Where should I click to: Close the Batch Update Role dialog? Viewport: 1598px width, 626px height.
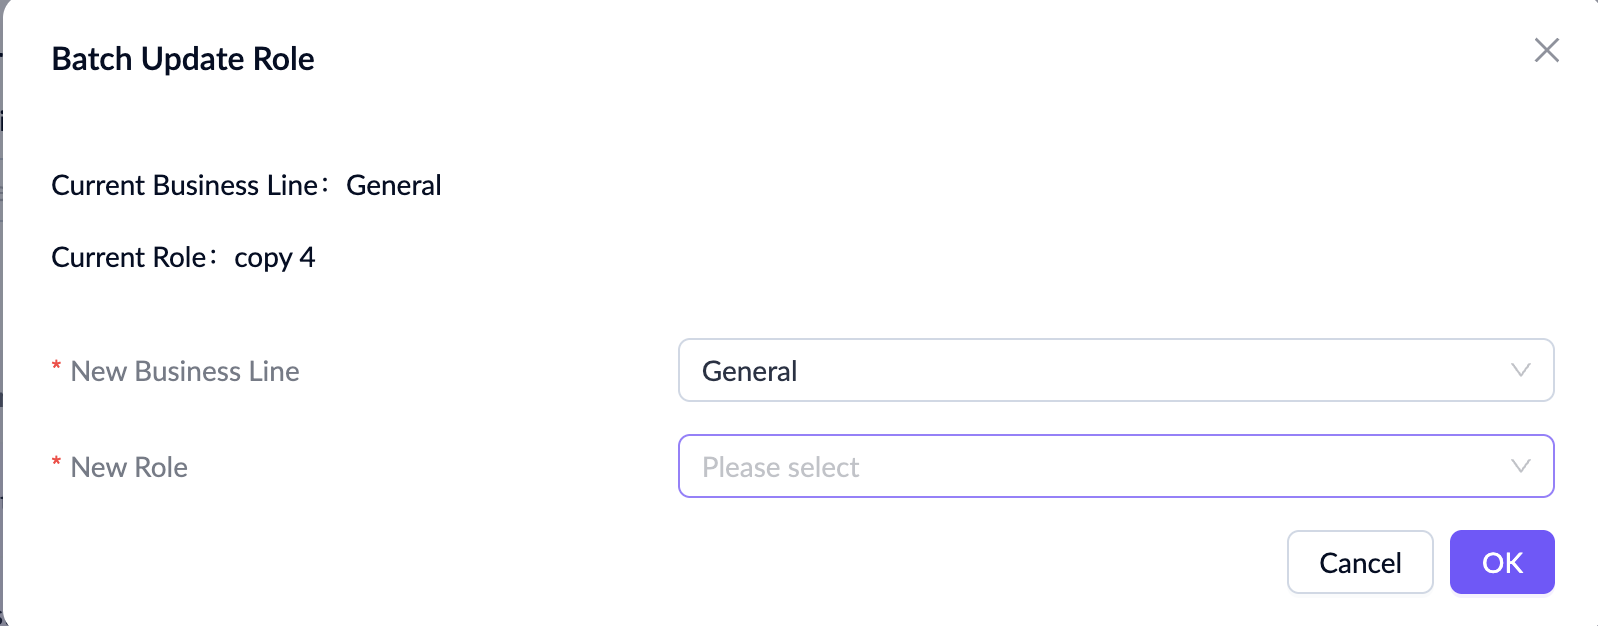1546,50
